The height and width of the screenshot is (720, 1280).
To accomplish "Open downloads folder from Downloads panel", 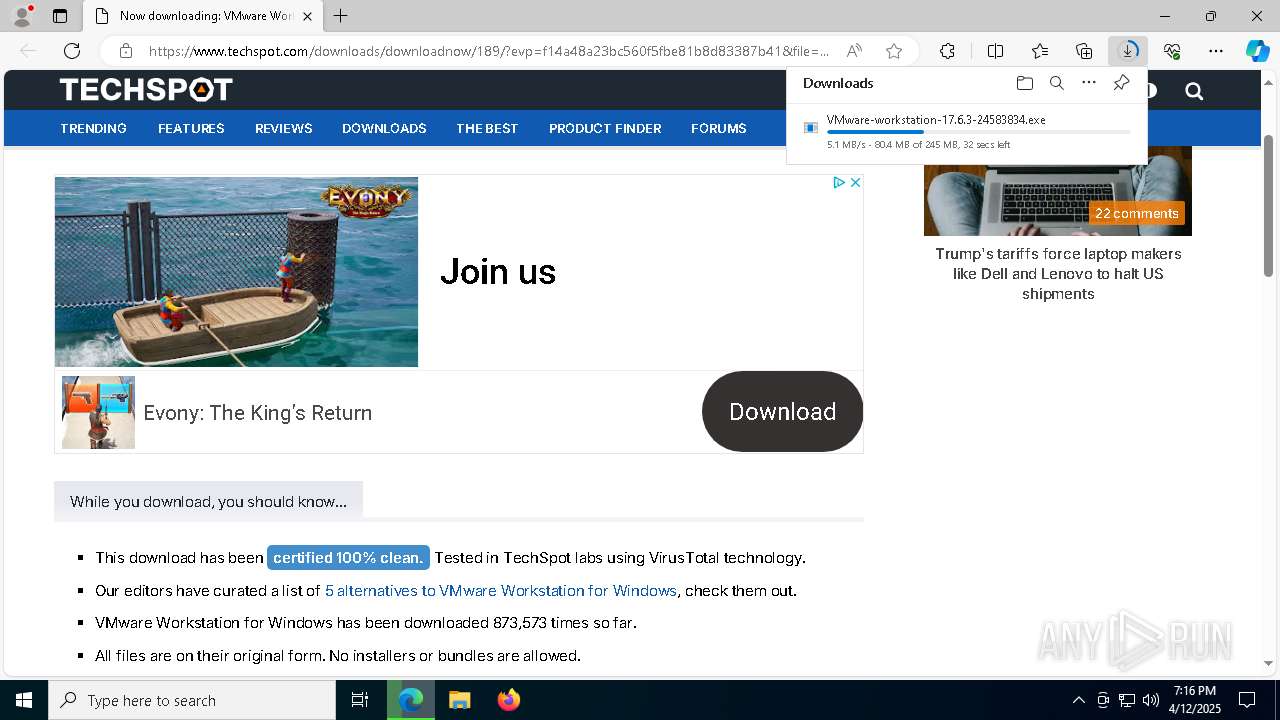I will [1024, 83].
